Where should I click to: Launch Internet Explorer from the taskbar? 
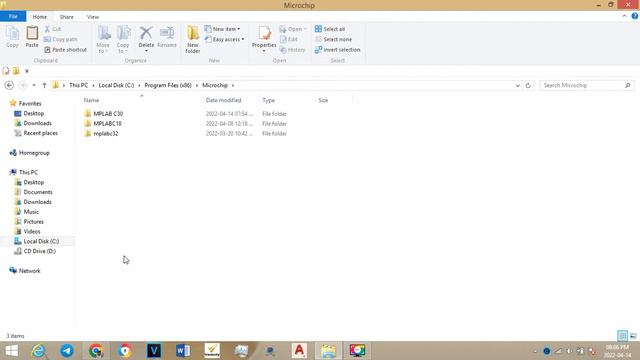click(x=39, y=351)
